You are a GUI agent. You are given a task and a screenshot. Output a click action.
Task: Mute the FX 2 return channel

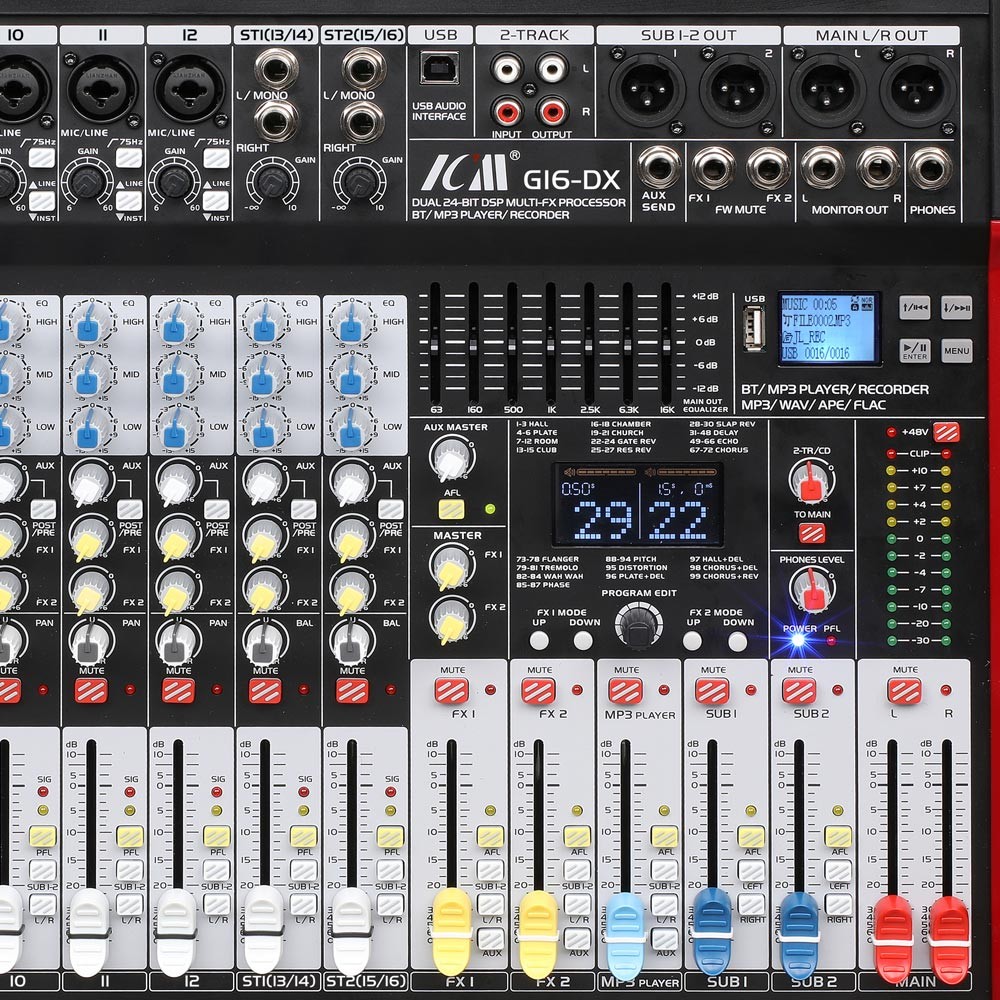point(538,691)
